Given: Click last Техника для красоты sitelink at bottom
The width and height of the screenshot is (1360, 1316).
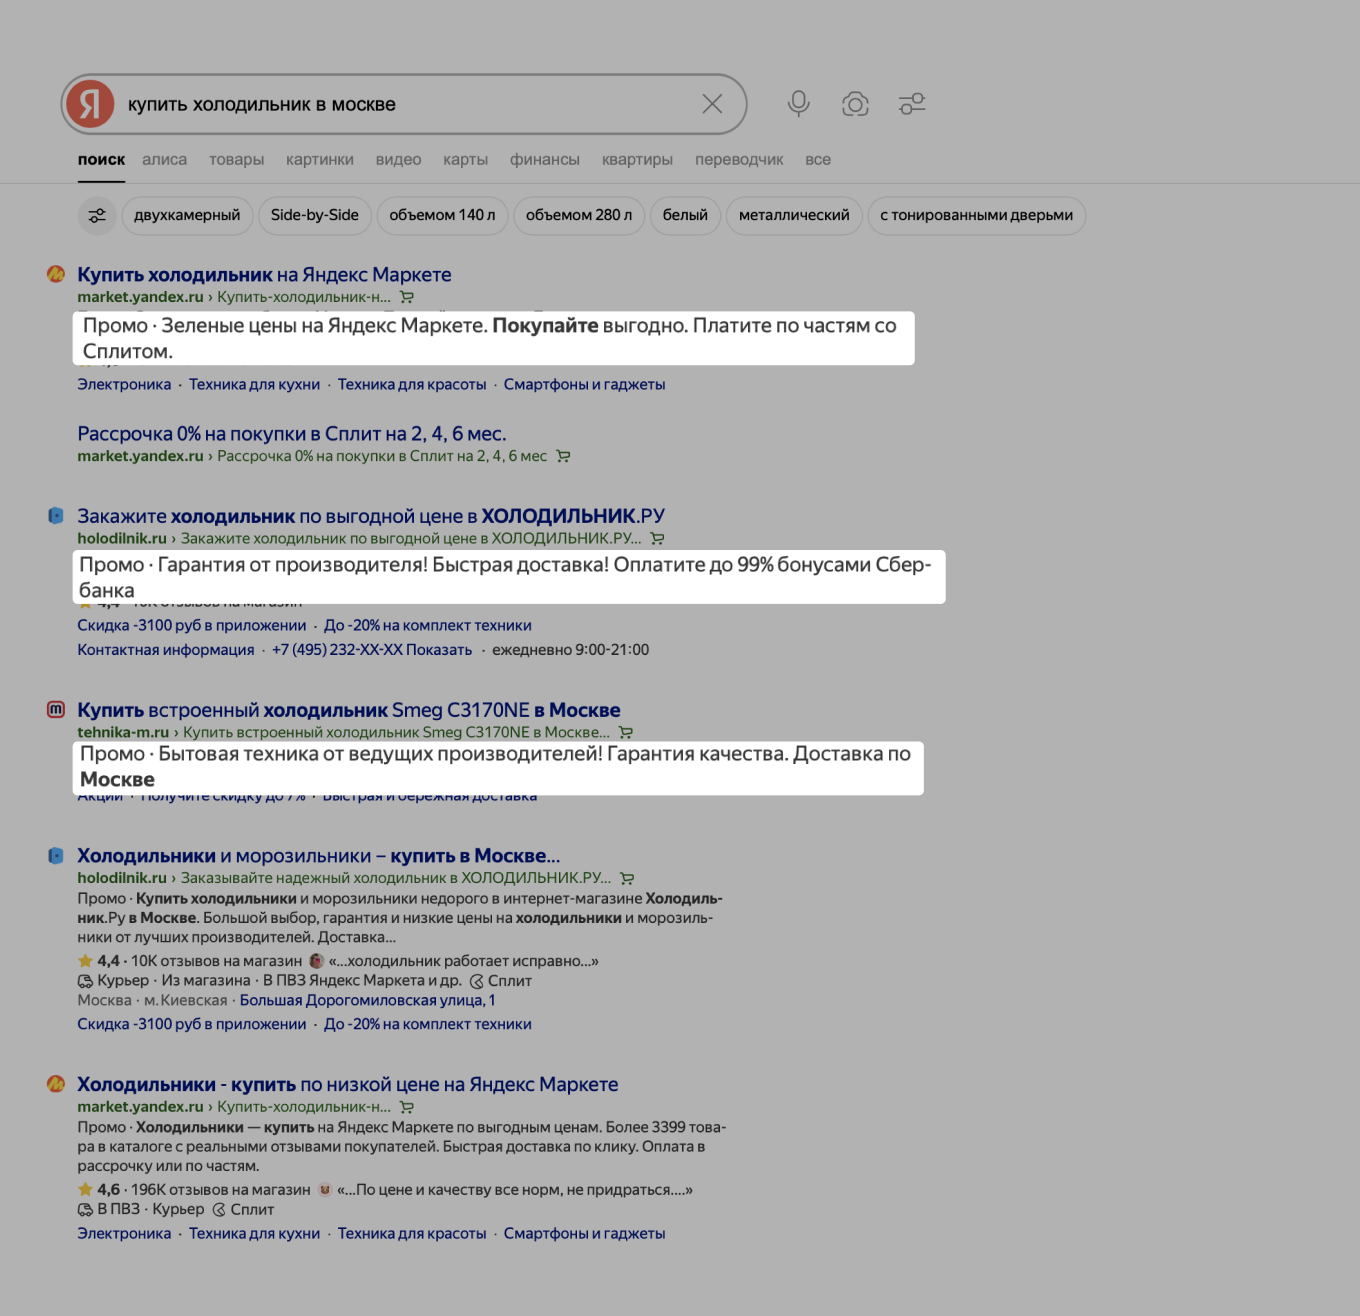Looking at the screenshot, I should click(x=412, y=1233).
